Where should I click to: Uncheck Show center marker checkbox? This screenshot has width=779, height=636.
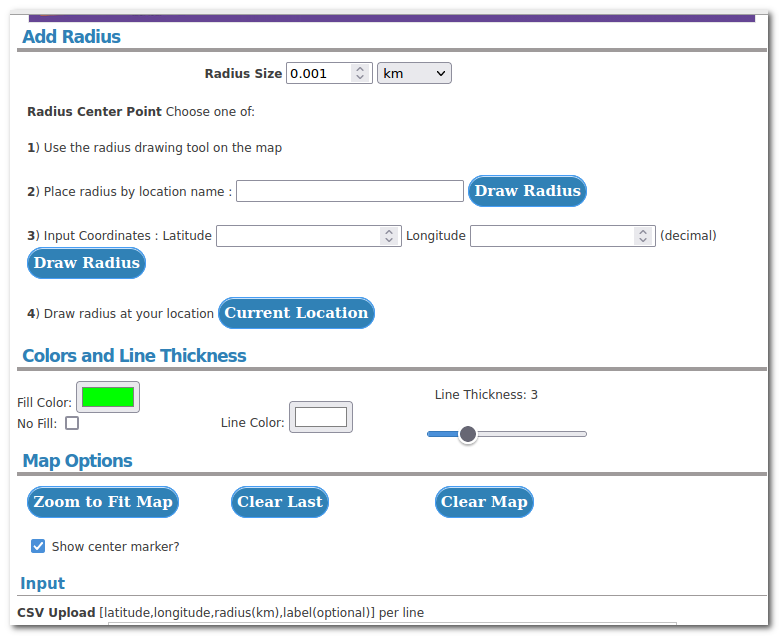pyautogui.click(x=38, y=546)
